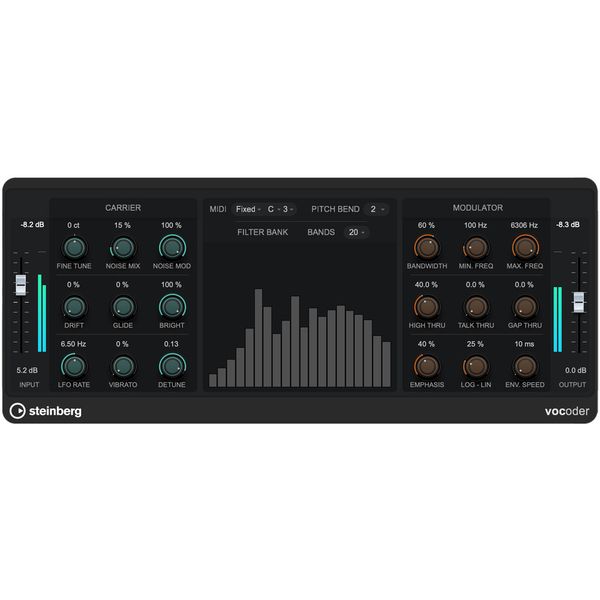This screenshot has height=600, width=600.
Task: Click the Bright knob
Action: pos(172,307)
